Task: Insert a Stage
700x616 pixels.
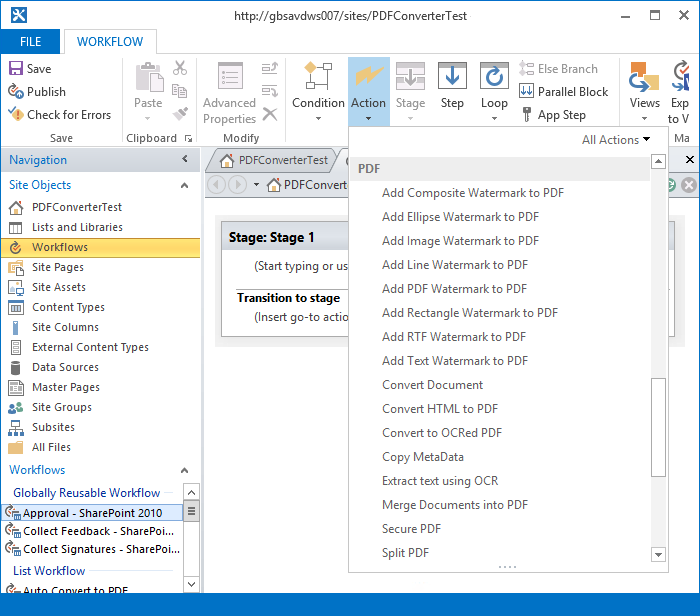Action: tap(410, 92)
